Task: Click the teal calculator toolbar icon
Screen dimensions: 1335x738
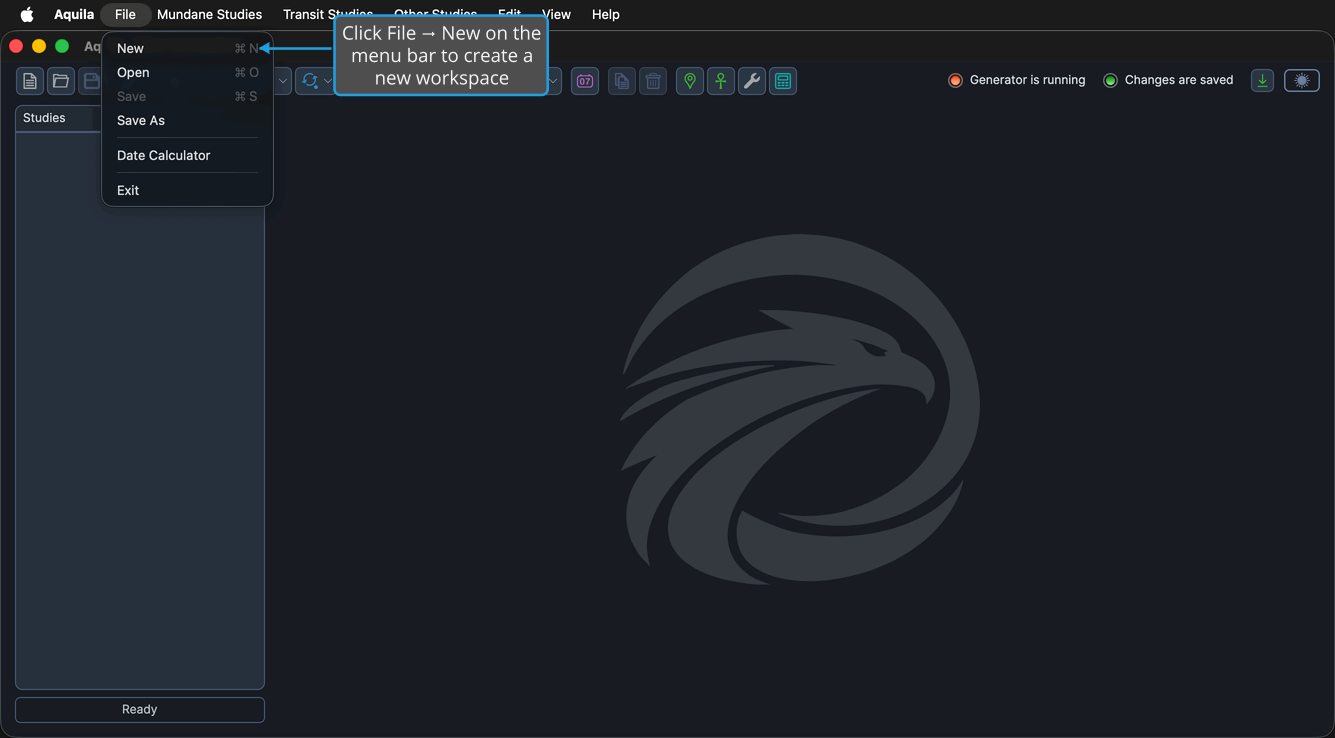Action: (783, 81)
